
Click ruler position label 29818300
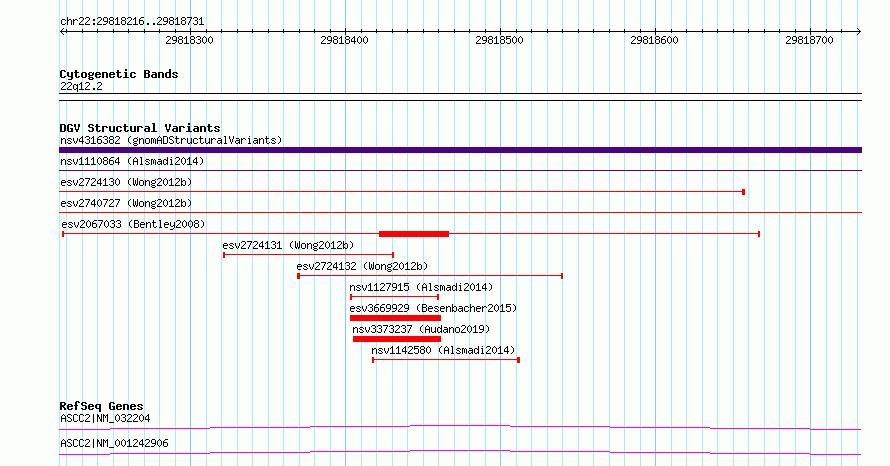coord(189,40)
